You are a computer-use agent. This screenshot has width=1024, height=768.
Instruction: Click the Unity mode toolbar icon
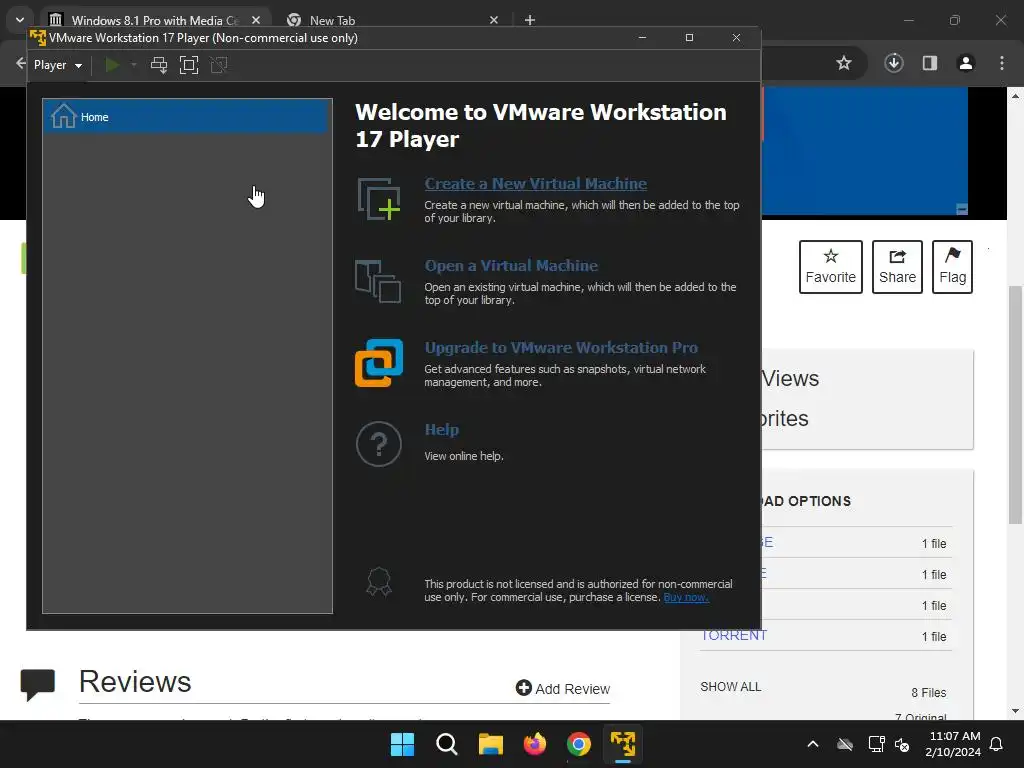click(219, 65)
